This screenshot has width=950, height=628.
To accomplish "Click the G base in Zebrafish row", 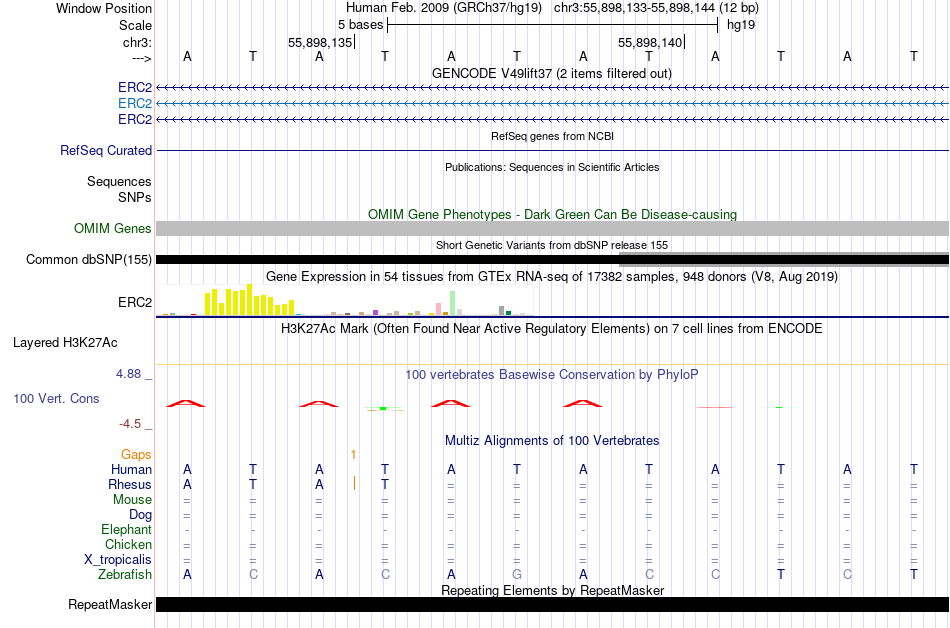I will 517,574.
